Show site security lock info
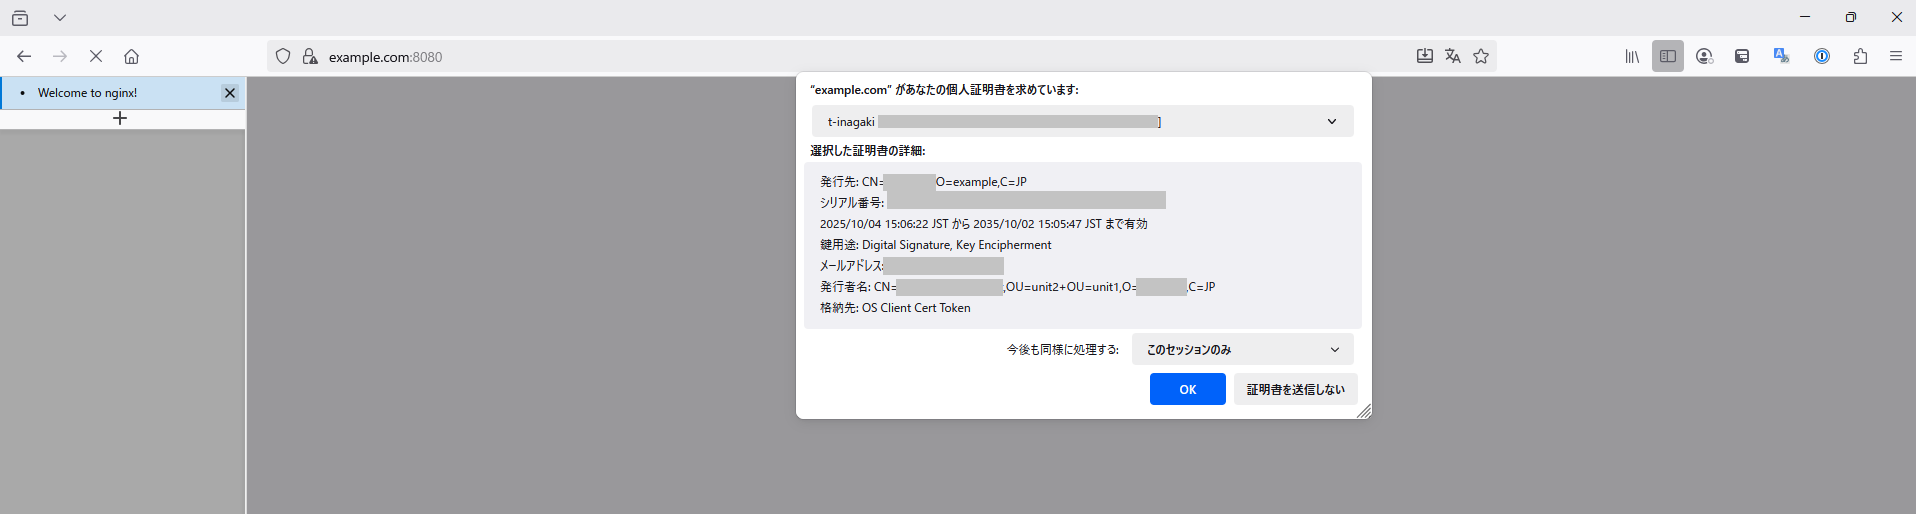Viewport: 1916px width, 514px height. tap(310, 57)
